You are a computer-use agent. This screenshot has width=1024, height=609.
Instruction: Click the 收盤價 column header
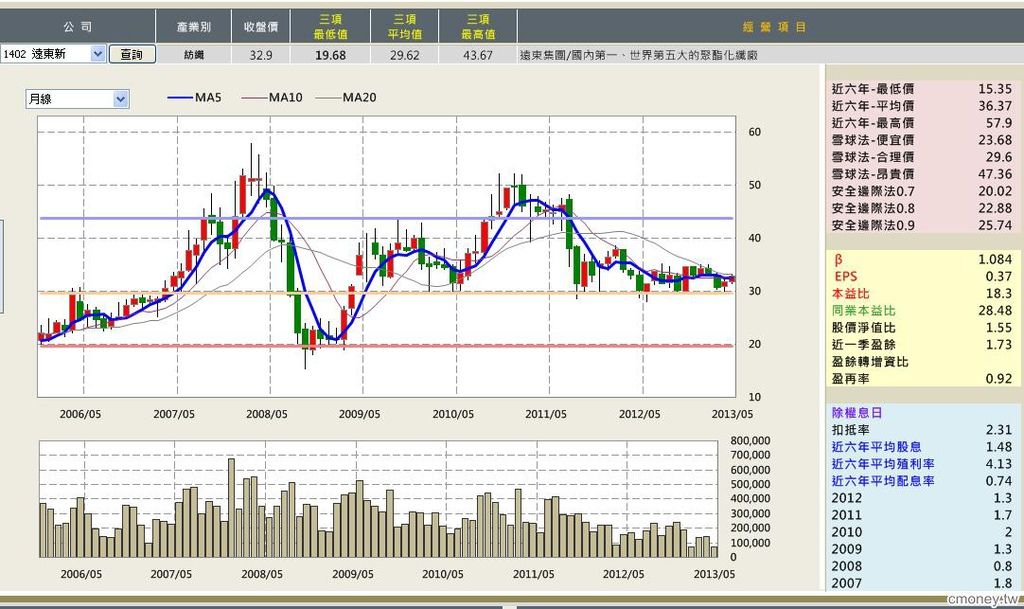click(x=261, y=27)
